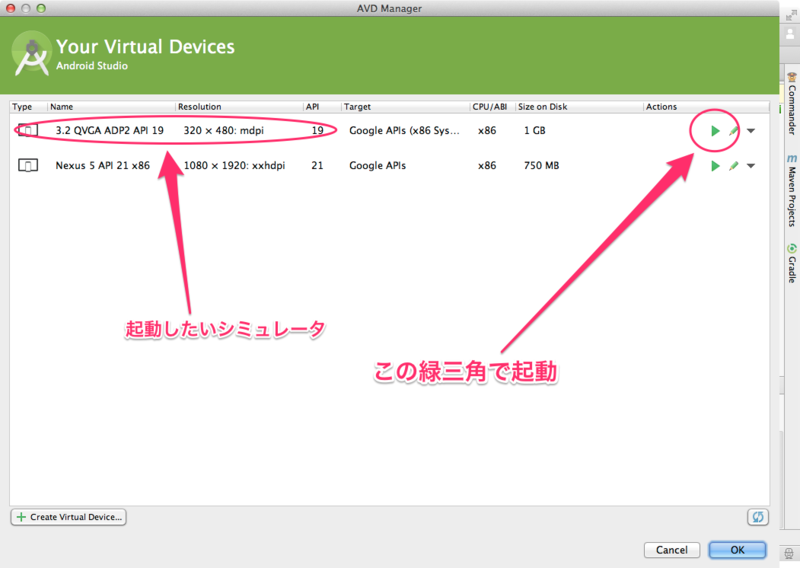Click the 'Google APIs' target cell of Nexus 5
This screenshot has width=800, height=568.
(x=378, y=165)
